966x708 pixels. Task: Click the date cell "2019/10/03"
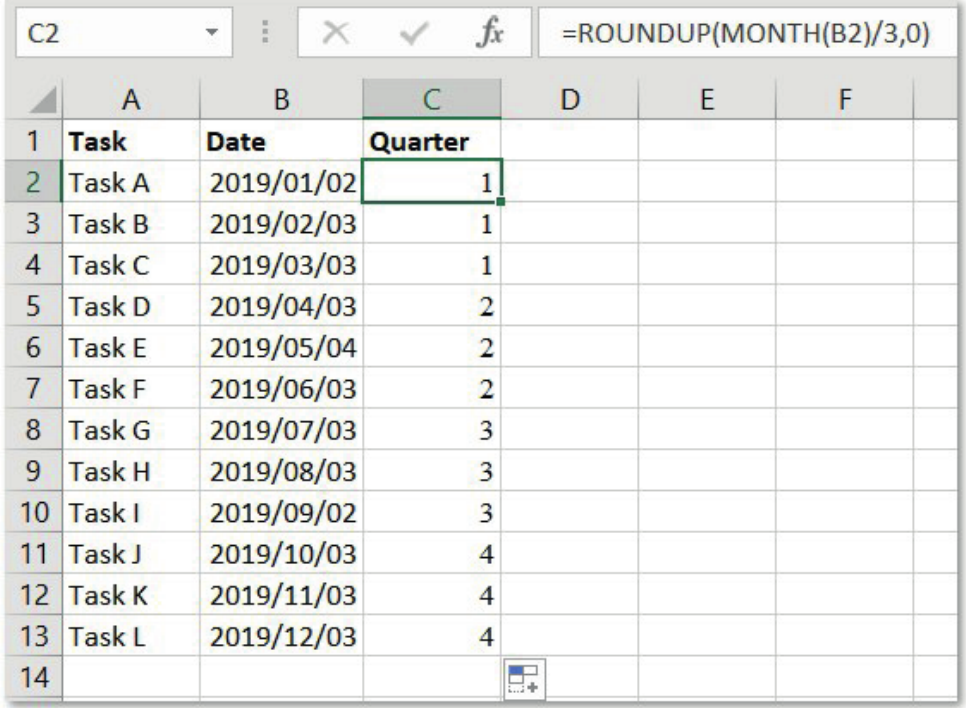point(282,553)
